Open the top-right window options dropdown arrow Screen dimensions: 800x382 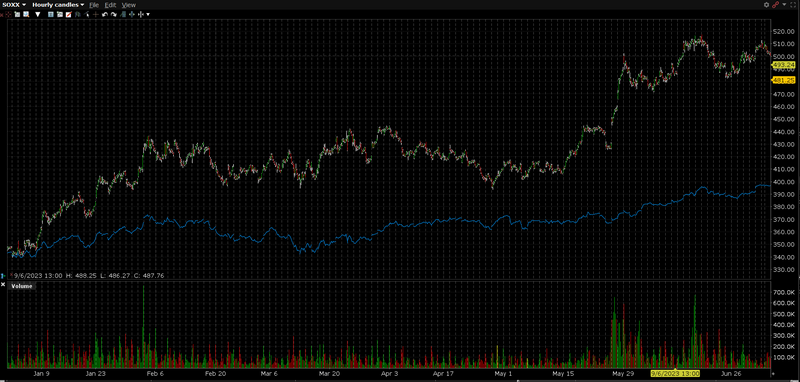click(784, 5)
